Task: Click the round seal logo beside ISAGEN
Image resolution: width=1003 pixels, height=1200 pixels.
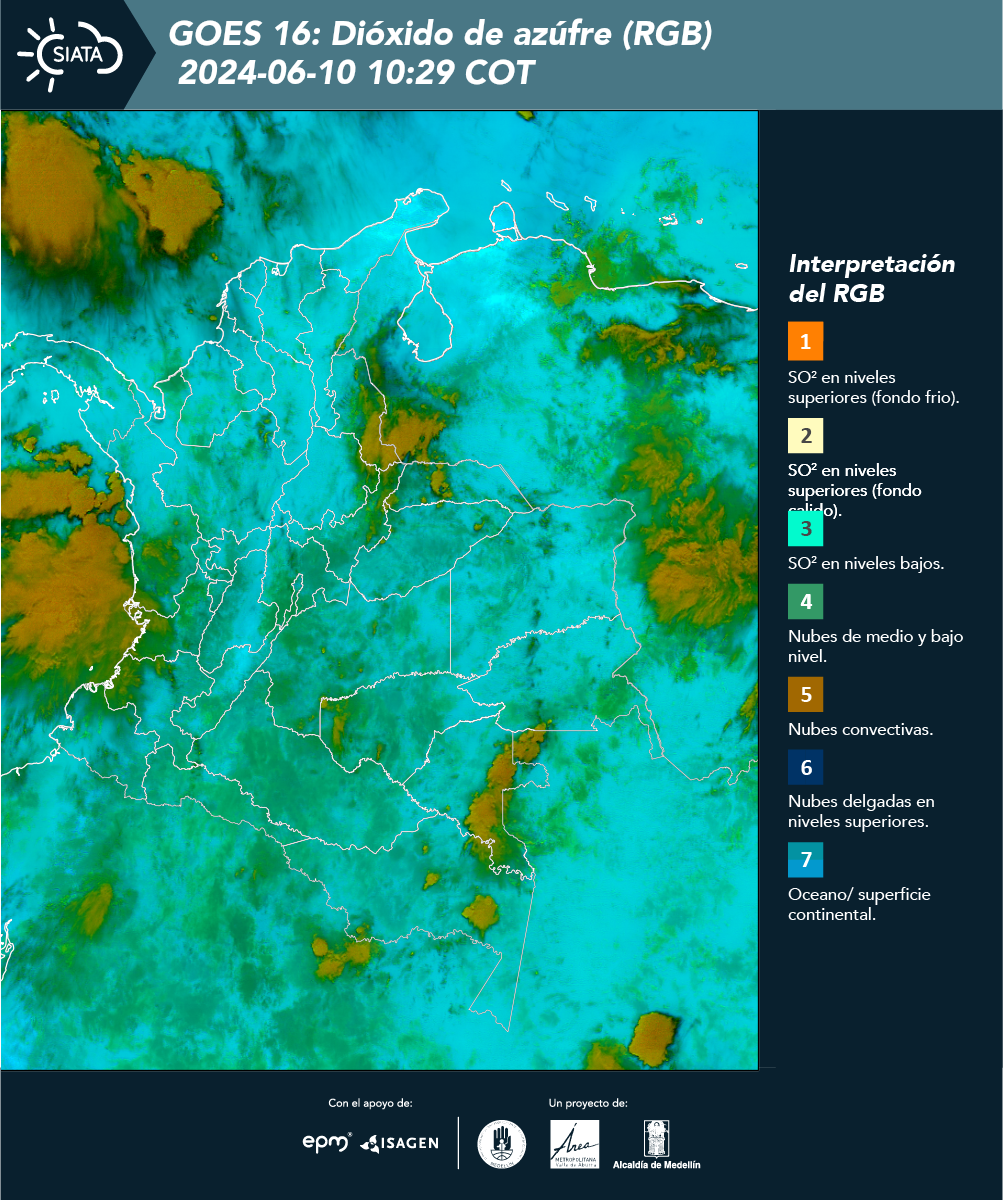Action: click(502, 1143)
